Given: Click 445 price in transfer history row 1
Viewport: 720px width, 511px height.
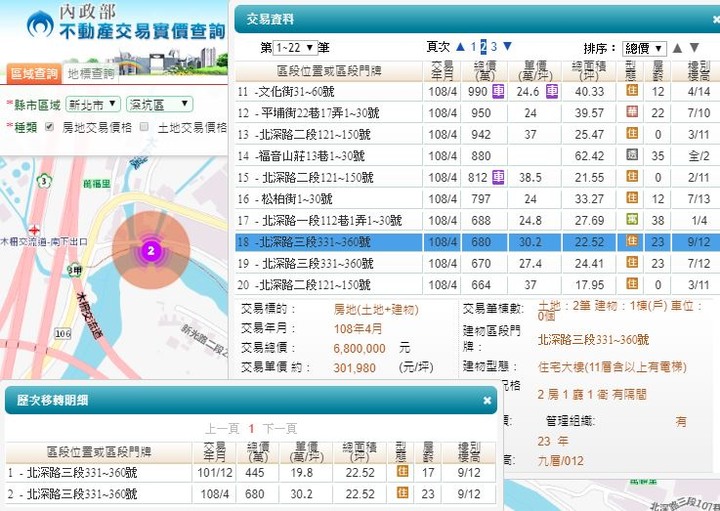Looking at the screenshot, I should (x=255, y=472).
